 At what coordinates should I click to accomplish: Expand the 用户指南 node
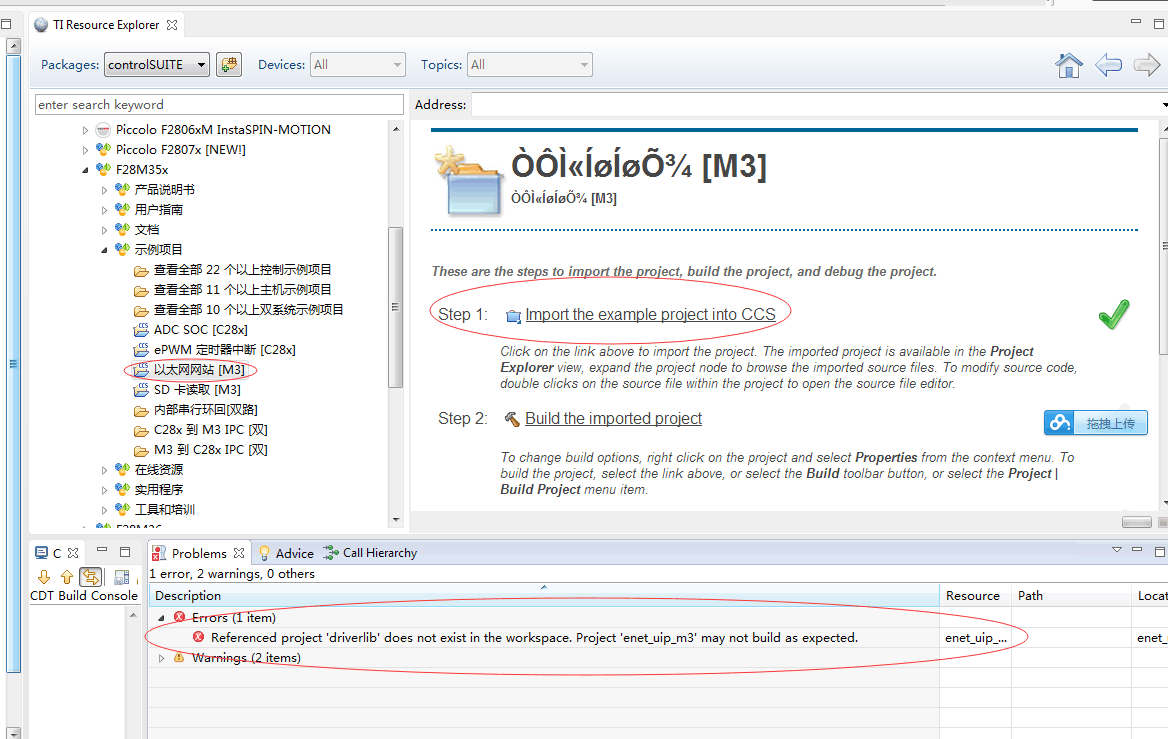pyautogui.click(x=104, y=210)
